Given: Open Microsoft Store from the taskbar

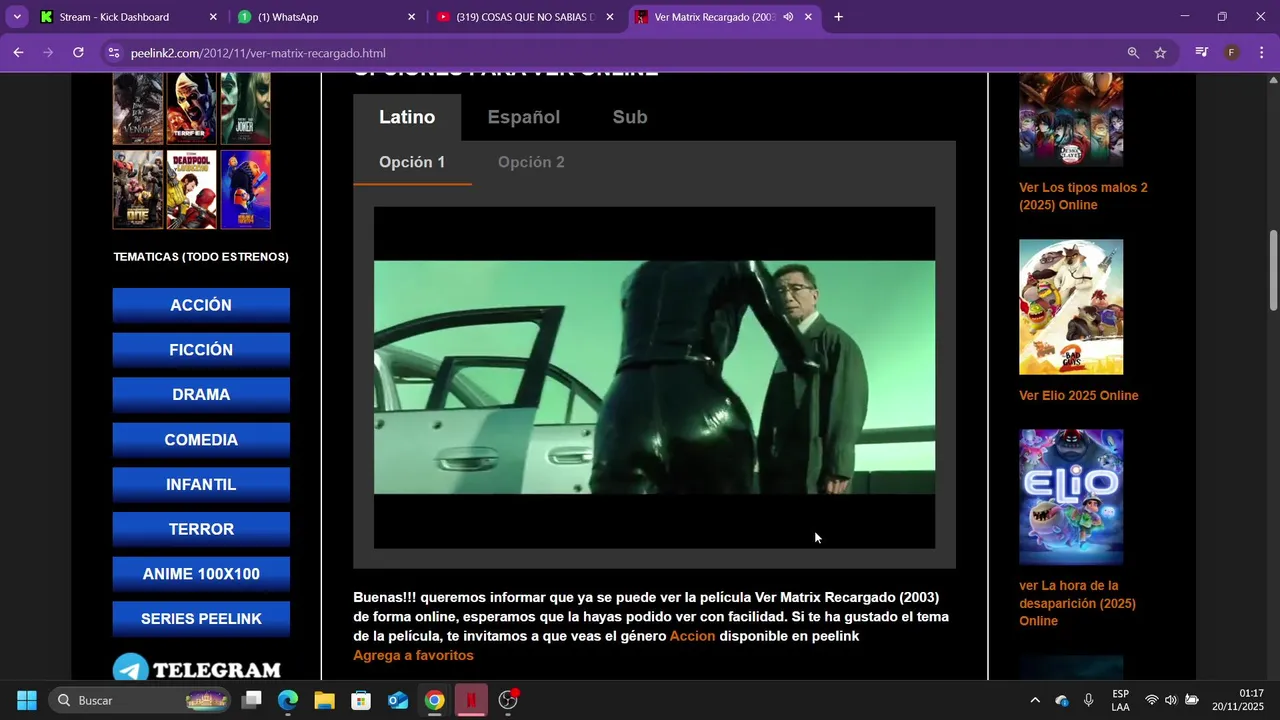Looking at the screenshot, I should (361, 700).
